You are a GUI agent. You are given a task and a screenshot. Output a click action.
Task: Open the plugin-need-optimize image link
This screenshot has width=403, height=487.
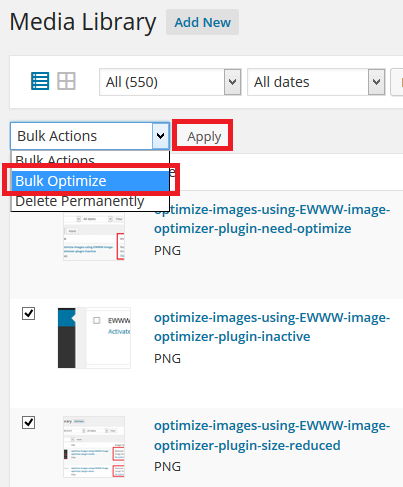272,219
